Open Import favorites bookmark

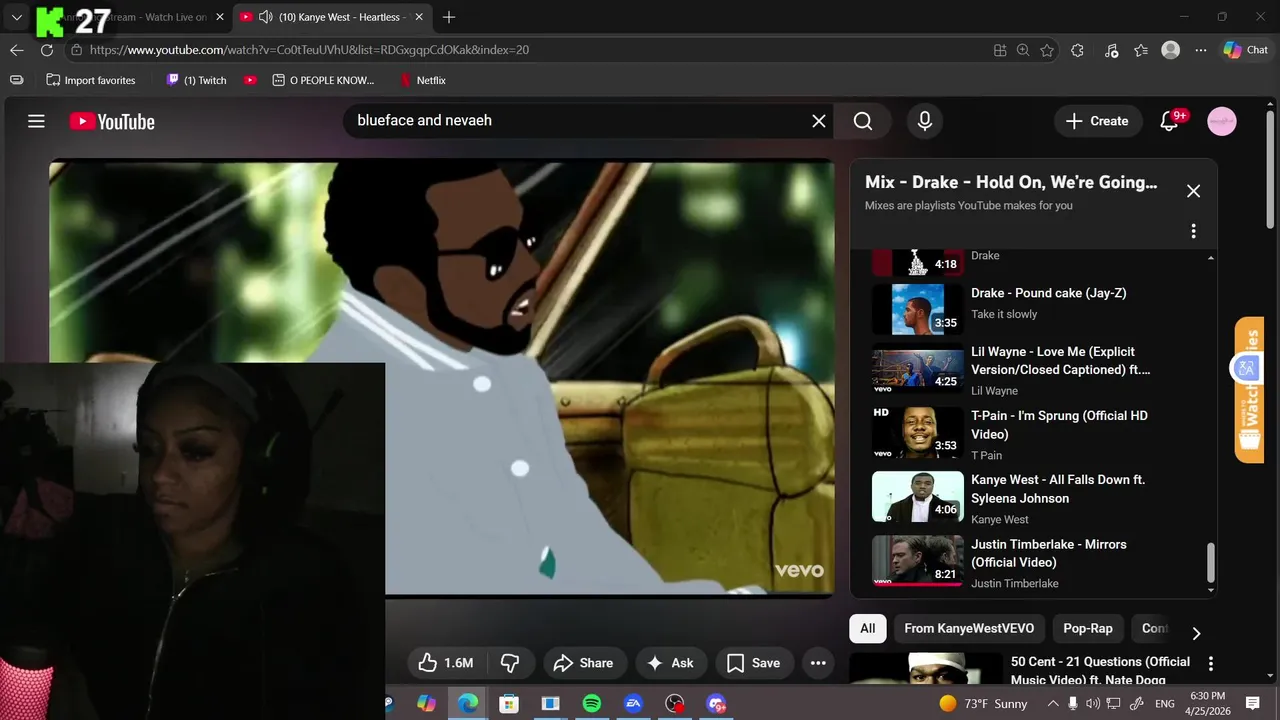tap(90, 80)
